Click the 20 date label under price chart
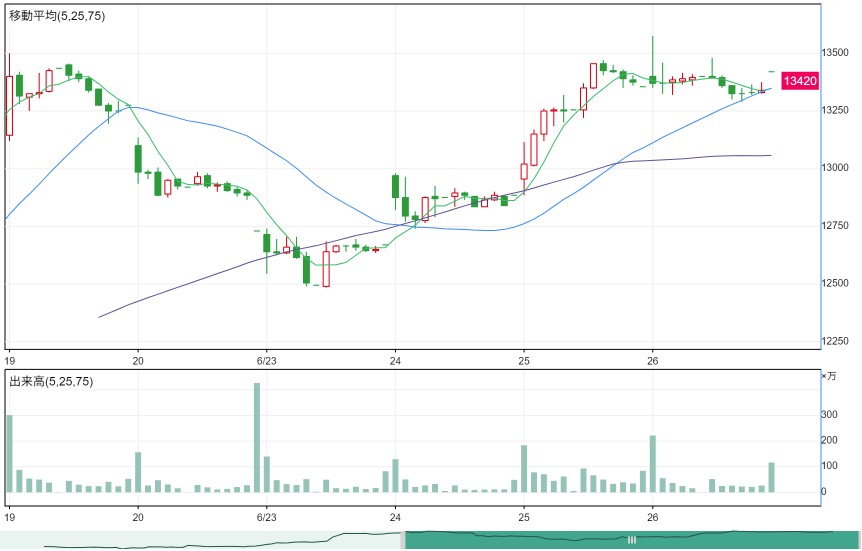Viewport: 862px width, 551px height. coord(137,361)
